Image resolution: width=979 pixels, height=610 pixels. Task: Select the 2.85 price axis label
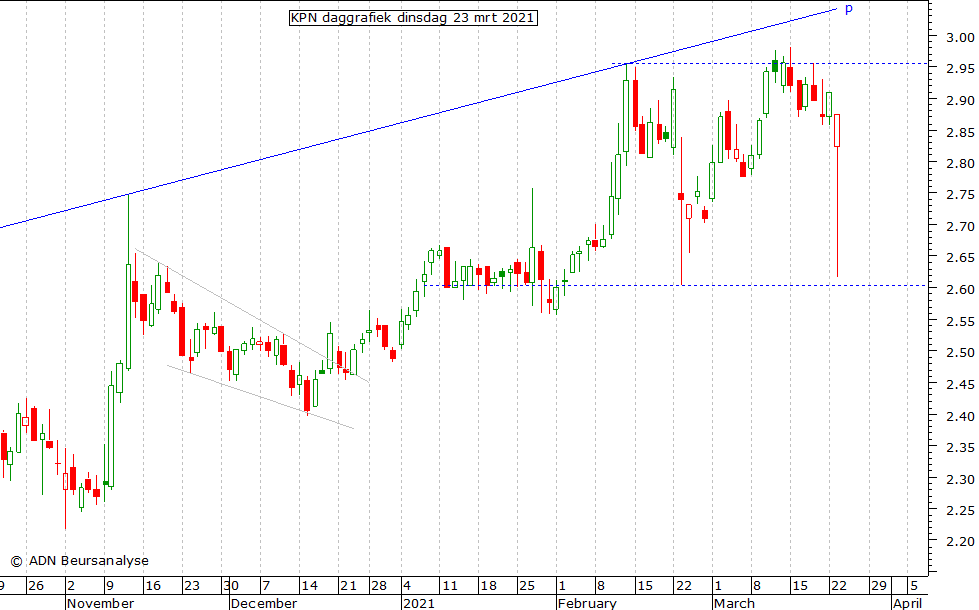(960, 132)
